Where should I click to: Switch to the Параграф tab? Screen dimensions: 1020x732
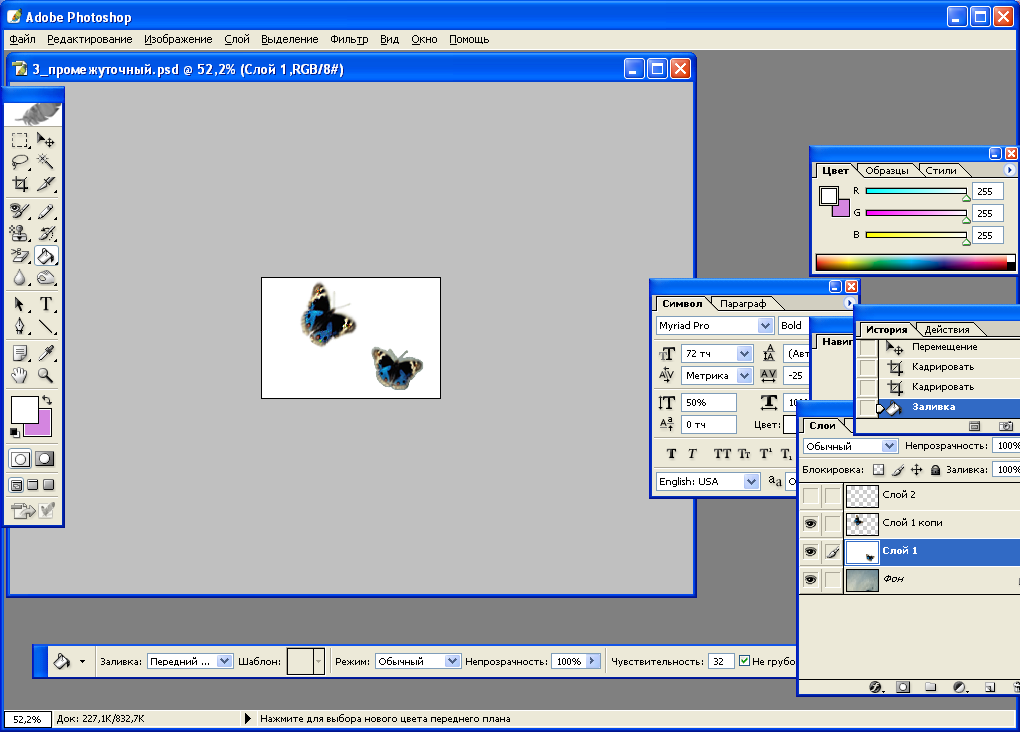click(743, 303)
